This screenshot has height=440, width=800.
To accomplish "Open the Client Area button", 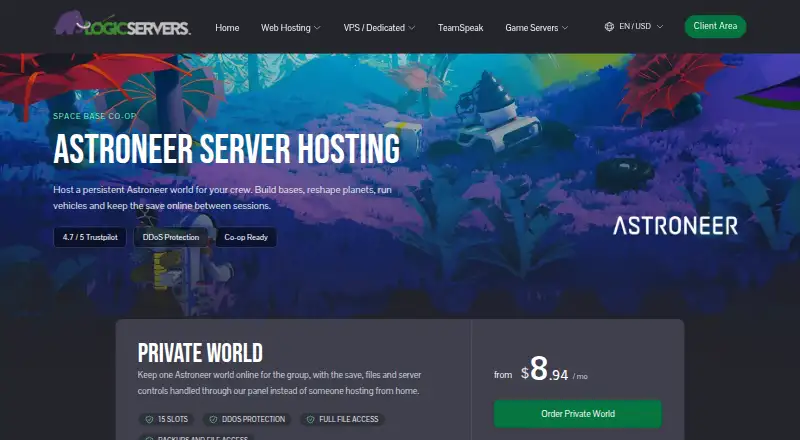I will 715,26.
